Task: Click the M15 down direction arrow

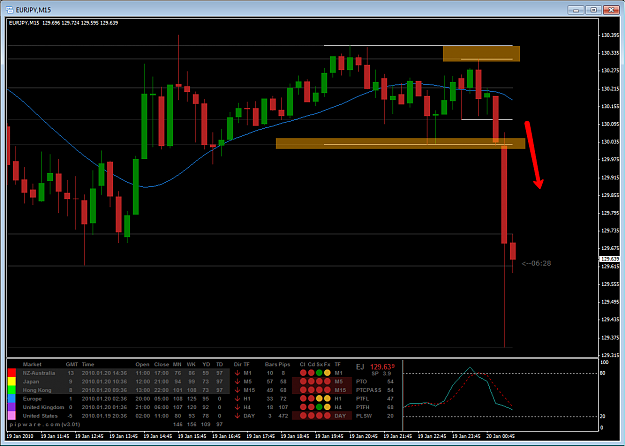Action: 238,390
